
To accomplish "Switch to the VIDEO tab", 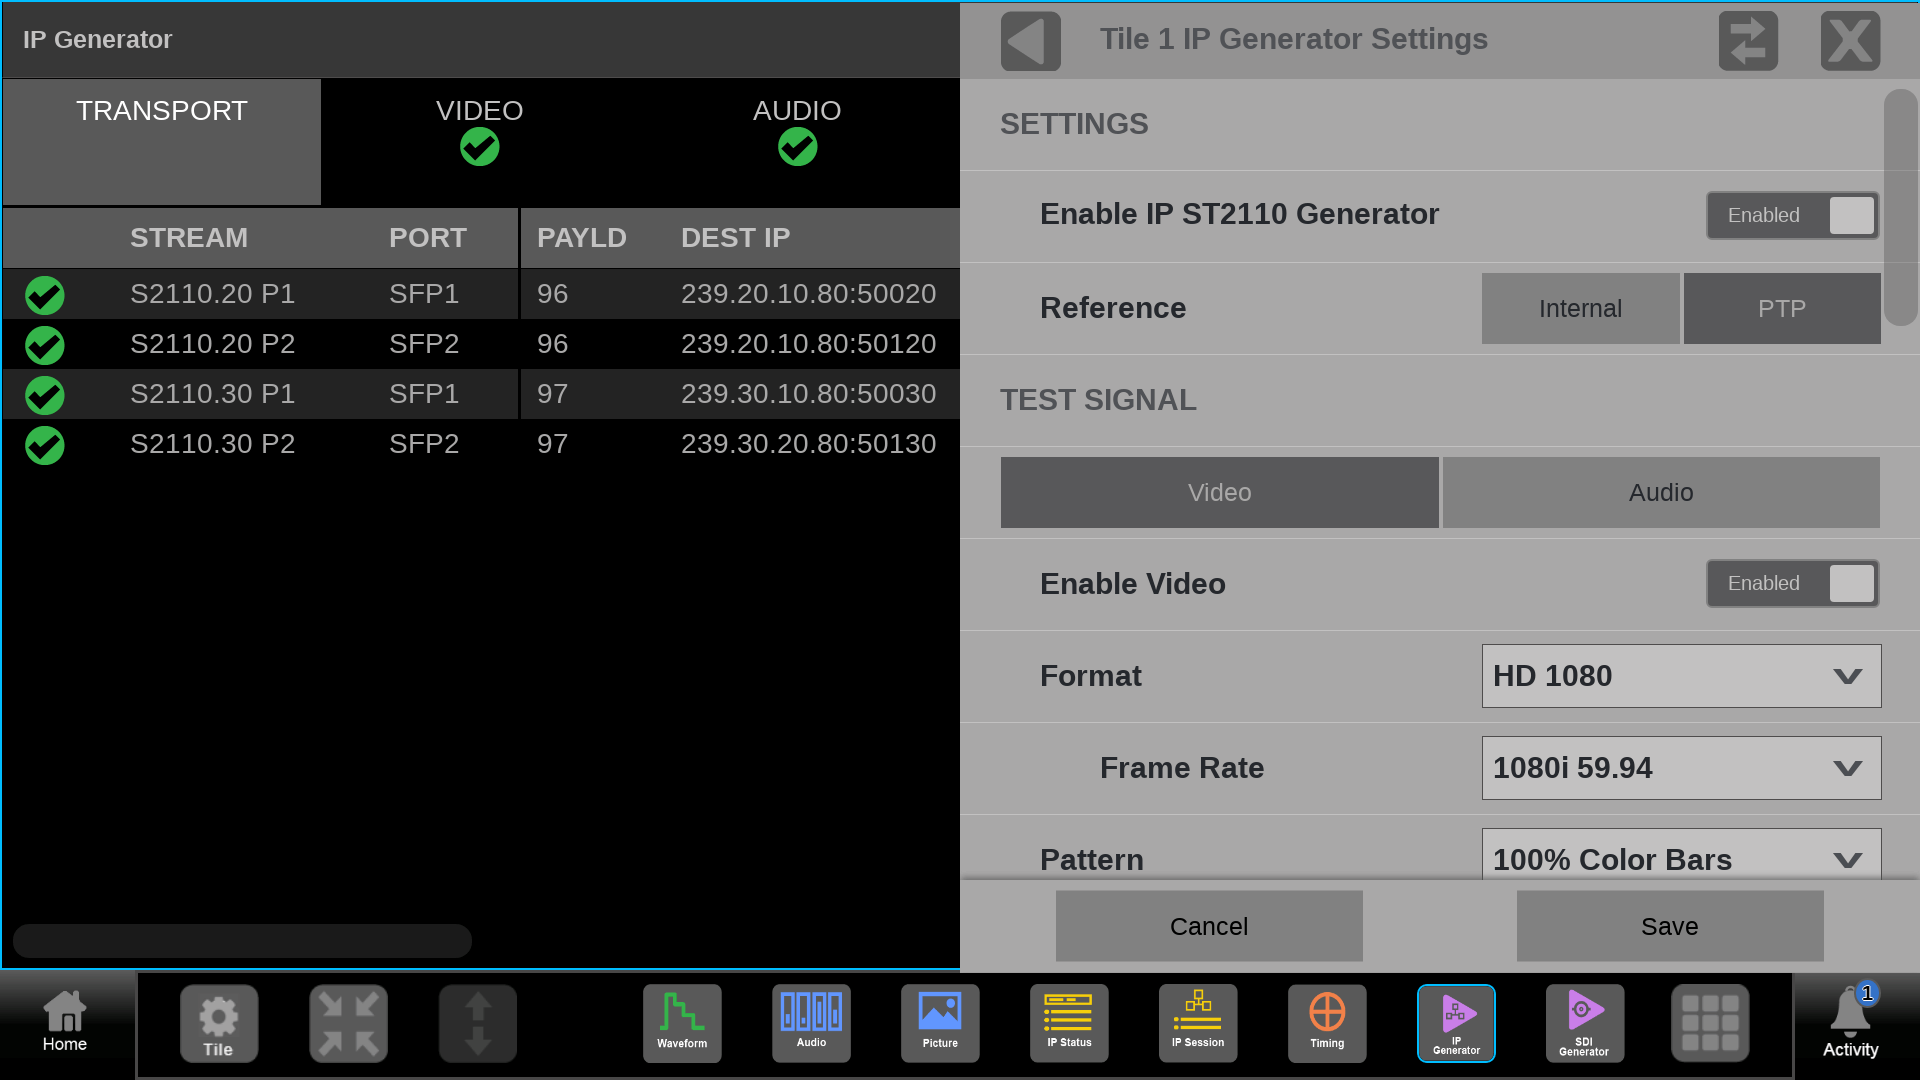I will pos(479,130).
